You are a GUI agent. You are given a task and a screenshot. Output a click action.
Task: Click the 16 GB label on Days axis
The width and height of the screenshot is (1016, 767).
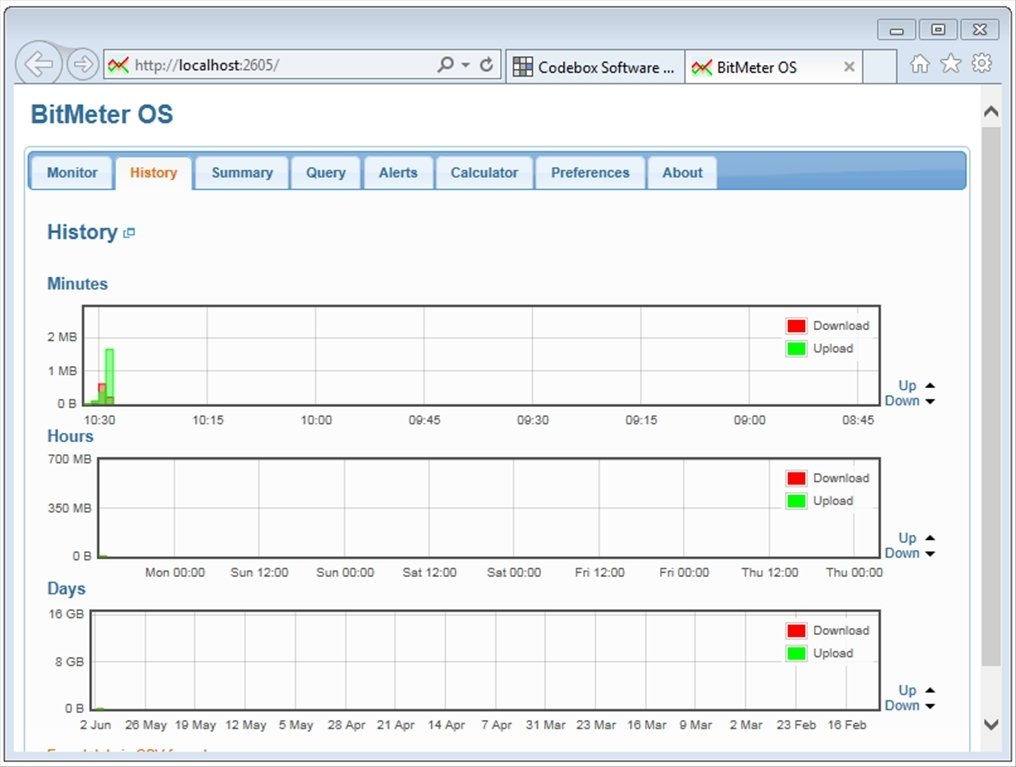66,614
